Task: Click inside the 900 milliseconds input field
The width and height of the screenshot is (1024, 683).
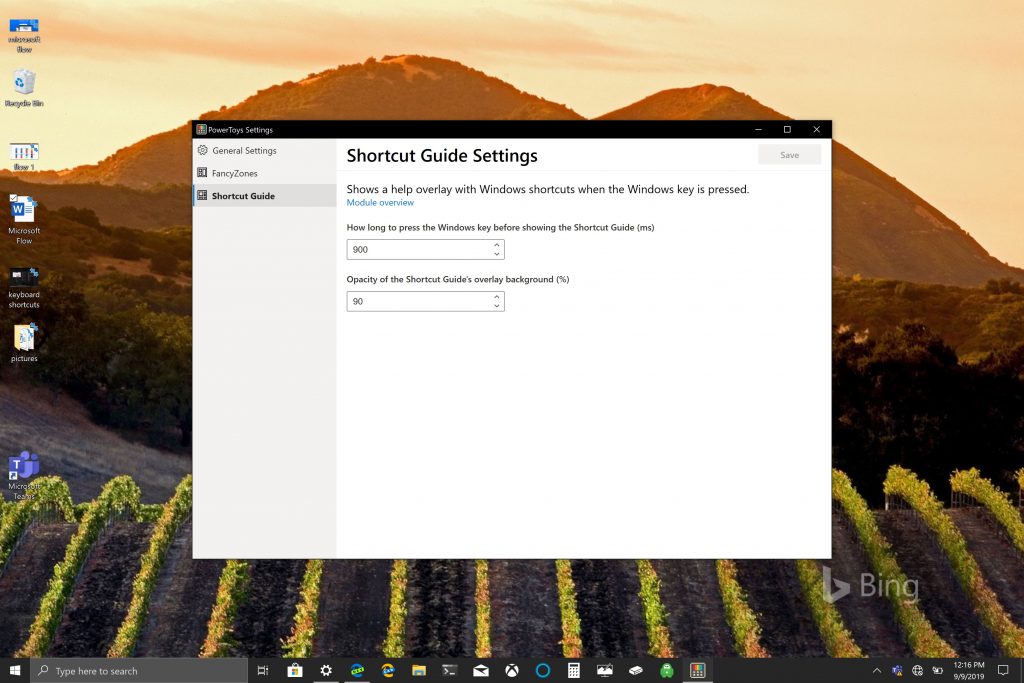Action: 420,249
